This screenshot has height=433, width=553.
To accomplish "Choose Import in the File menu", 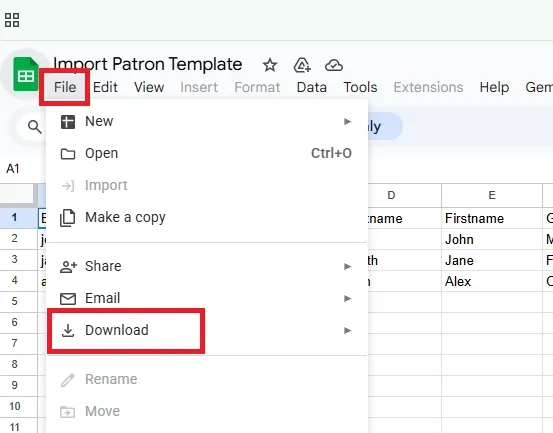I will tap(207, 185).
